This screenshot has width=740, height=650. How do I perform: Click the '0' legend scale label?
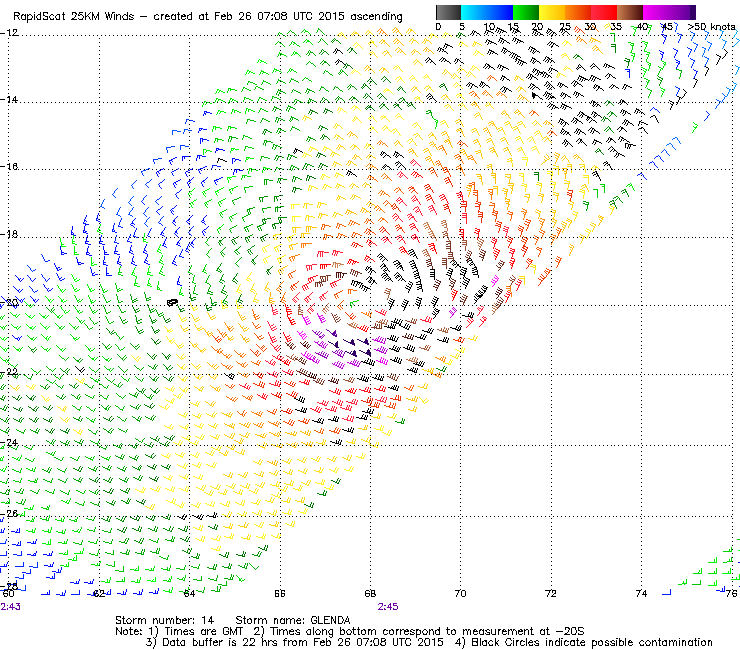[x=438, y=26]
